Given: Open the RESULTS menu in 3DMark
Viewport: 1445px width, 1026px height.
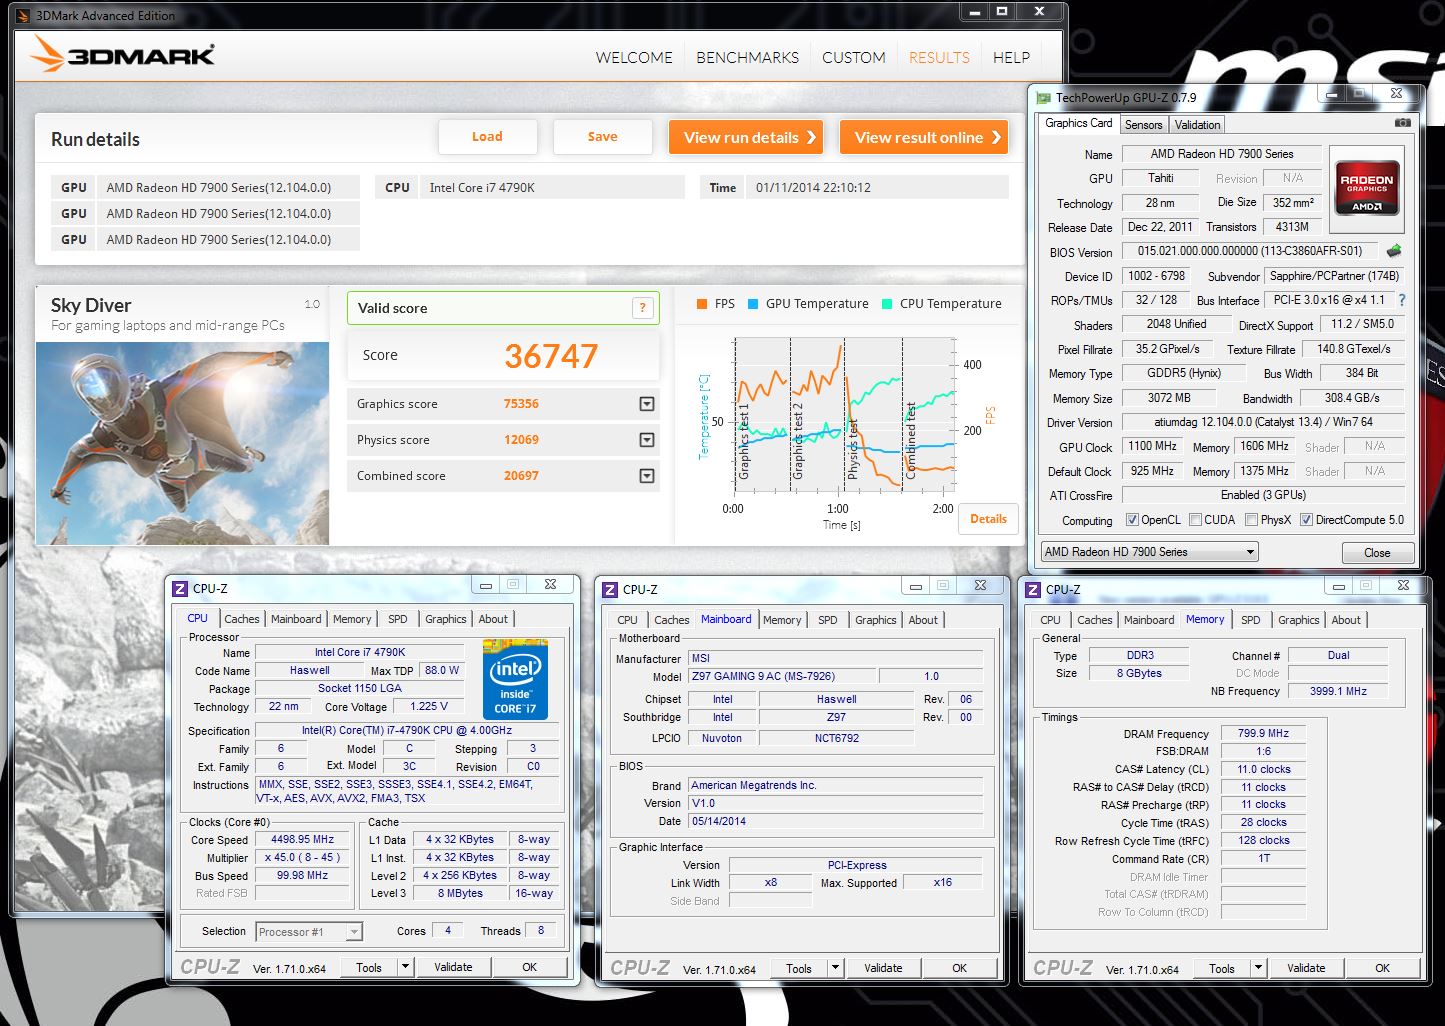Looking at the screenshot, I should coord(939,58).
